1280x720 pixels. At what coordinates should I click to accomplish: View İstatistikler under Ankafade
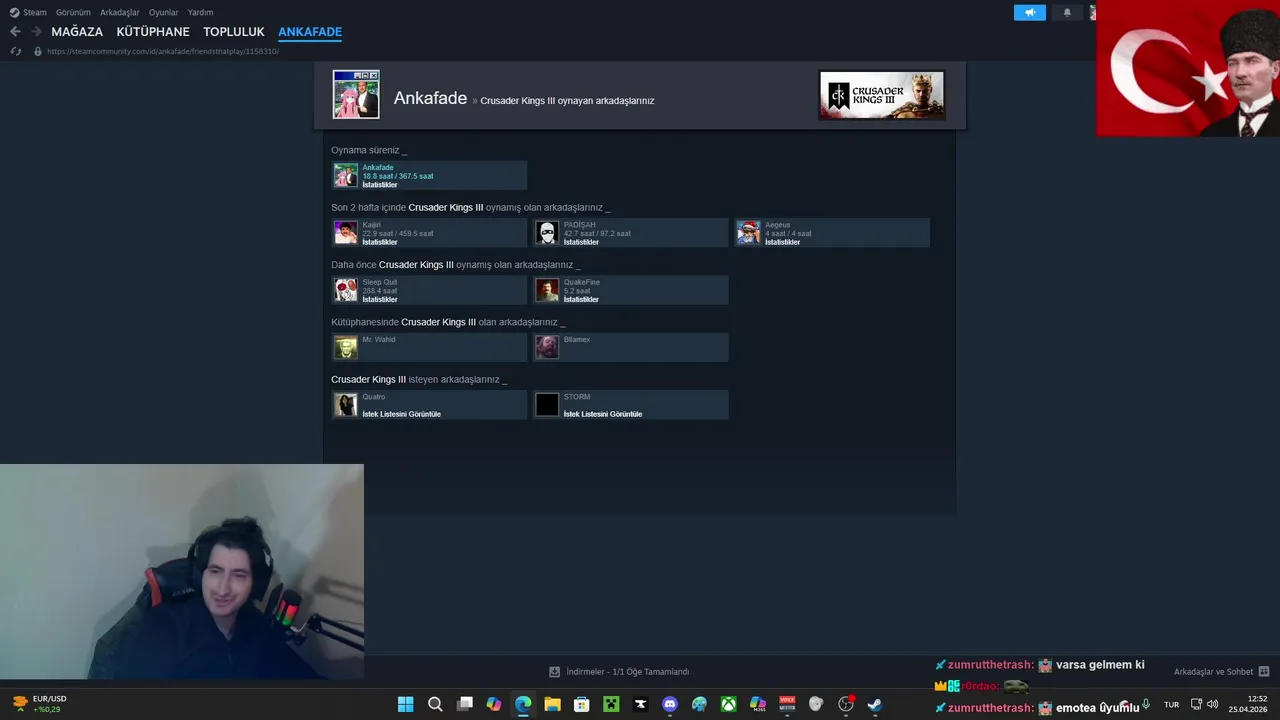(x=380, y=185)
